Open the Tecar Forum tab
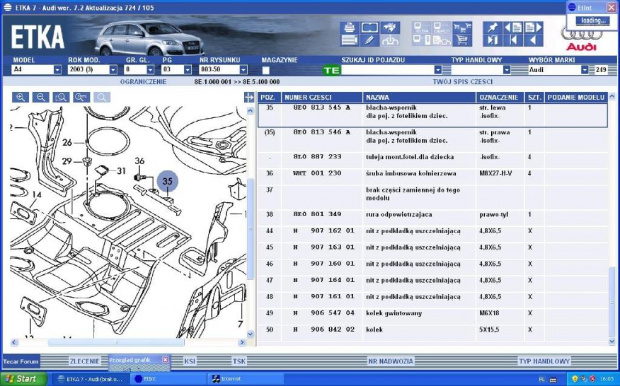 pos(21,361)
